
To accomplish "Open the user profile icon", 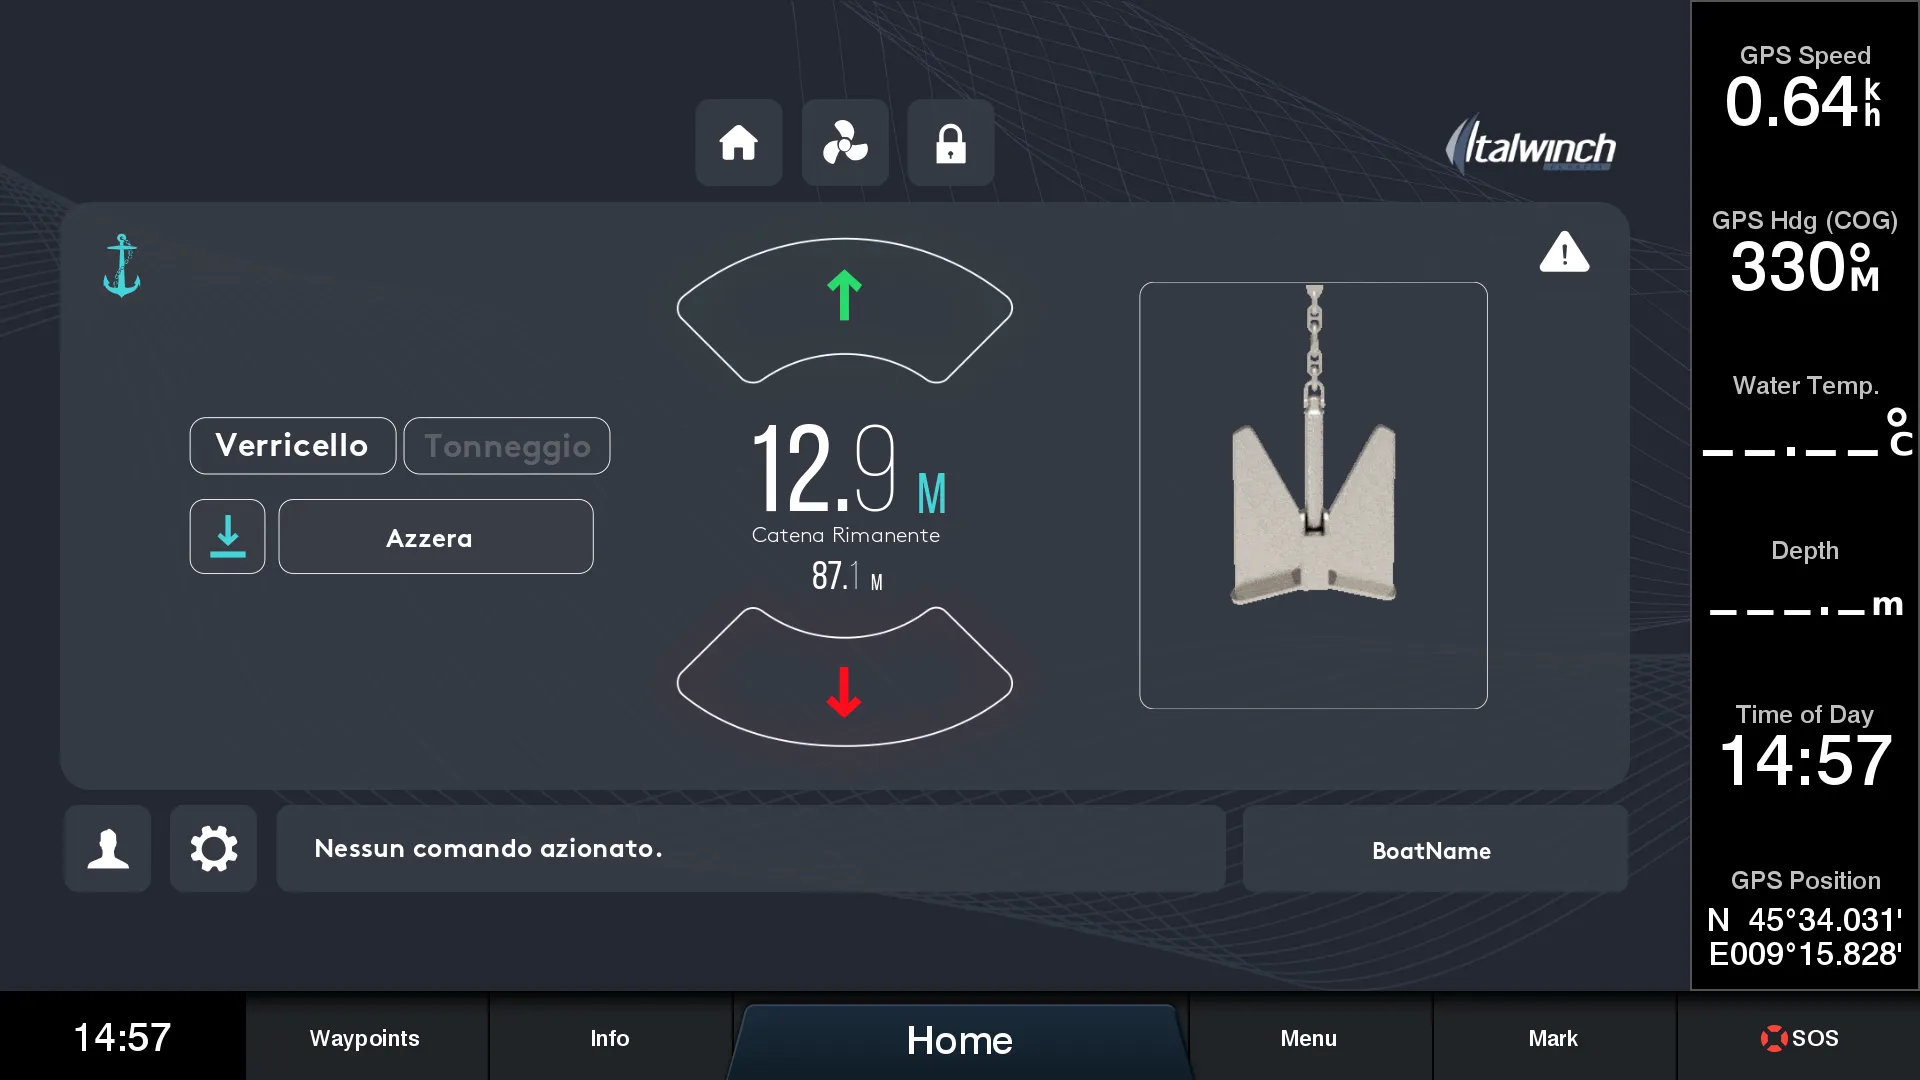I will (x=108, y=849).
